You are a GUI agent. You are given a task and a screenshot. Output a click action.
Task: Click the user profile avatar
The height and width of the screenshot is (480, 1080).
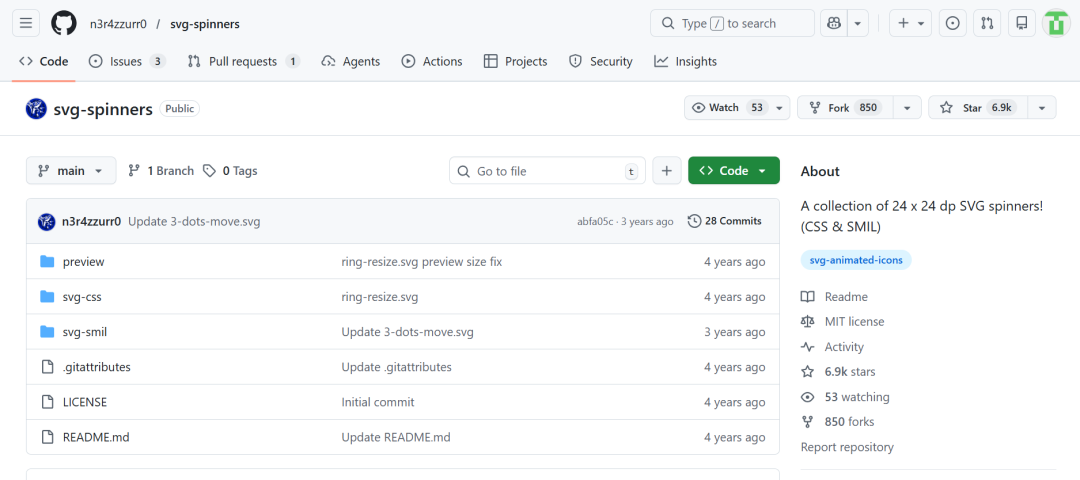[x=1056, y=23]
